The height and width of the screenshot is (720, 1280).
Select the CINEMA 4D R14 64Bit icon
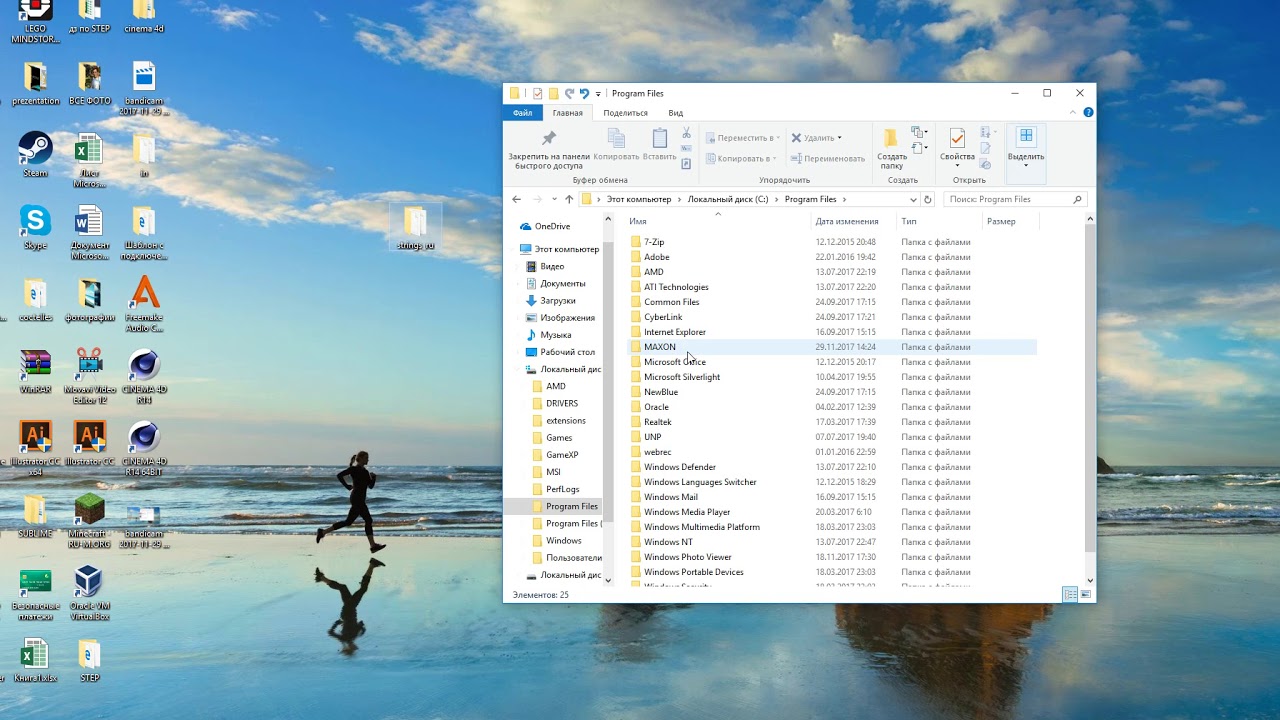(144, 449)
